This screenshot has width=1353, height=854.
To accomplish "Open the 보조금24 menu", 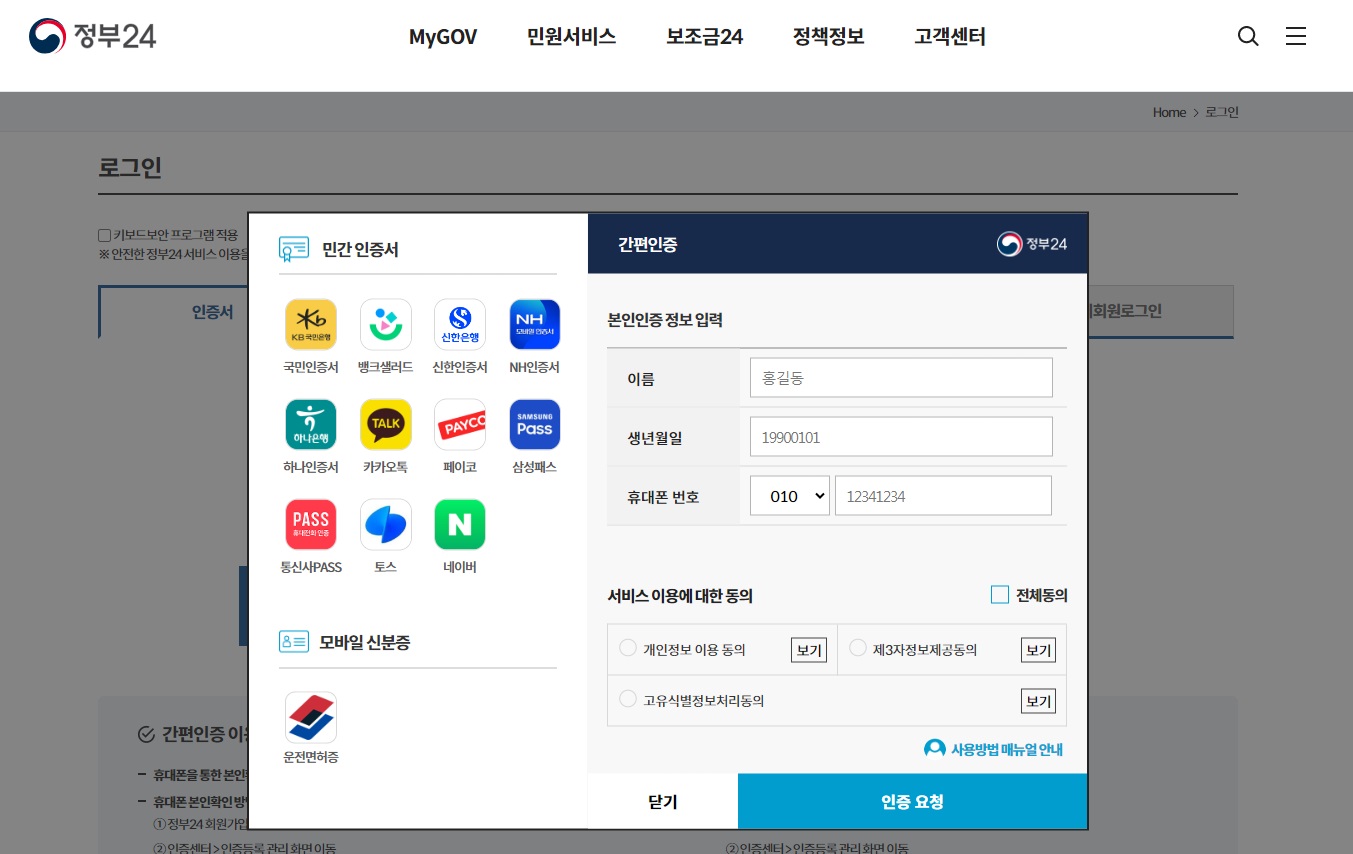I will coord(705,37).
